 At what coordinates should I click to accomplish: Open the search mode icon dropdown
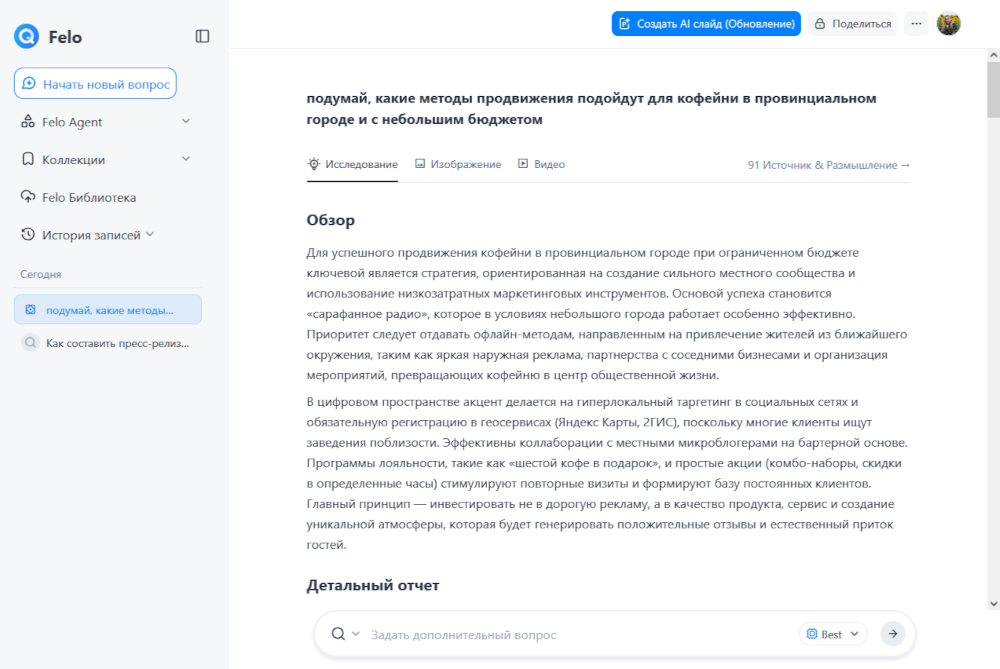click(x=345, y=634)
